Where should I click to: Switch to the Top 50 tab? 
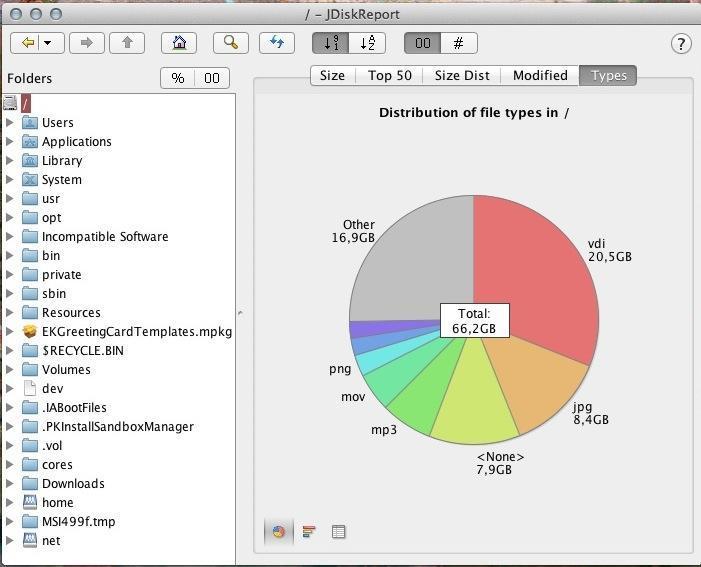pos(389,75)
